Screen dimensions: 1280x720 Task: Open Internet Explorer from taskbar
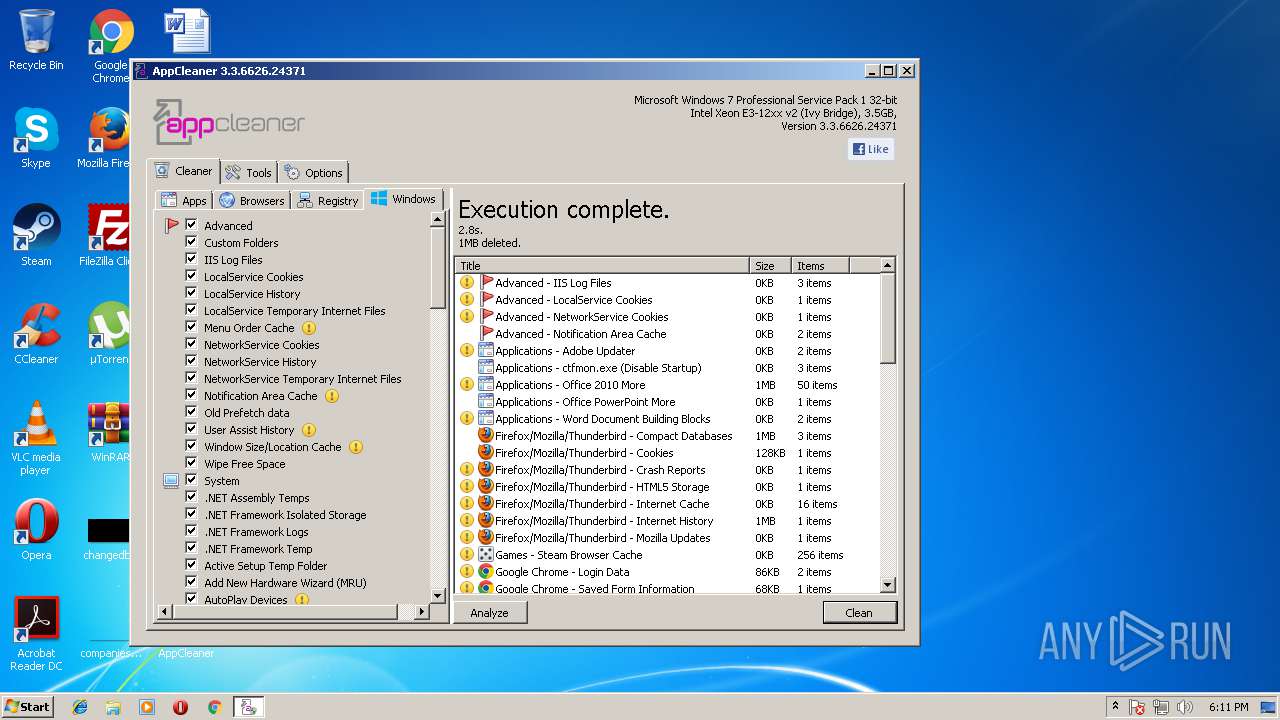point(80,707)
